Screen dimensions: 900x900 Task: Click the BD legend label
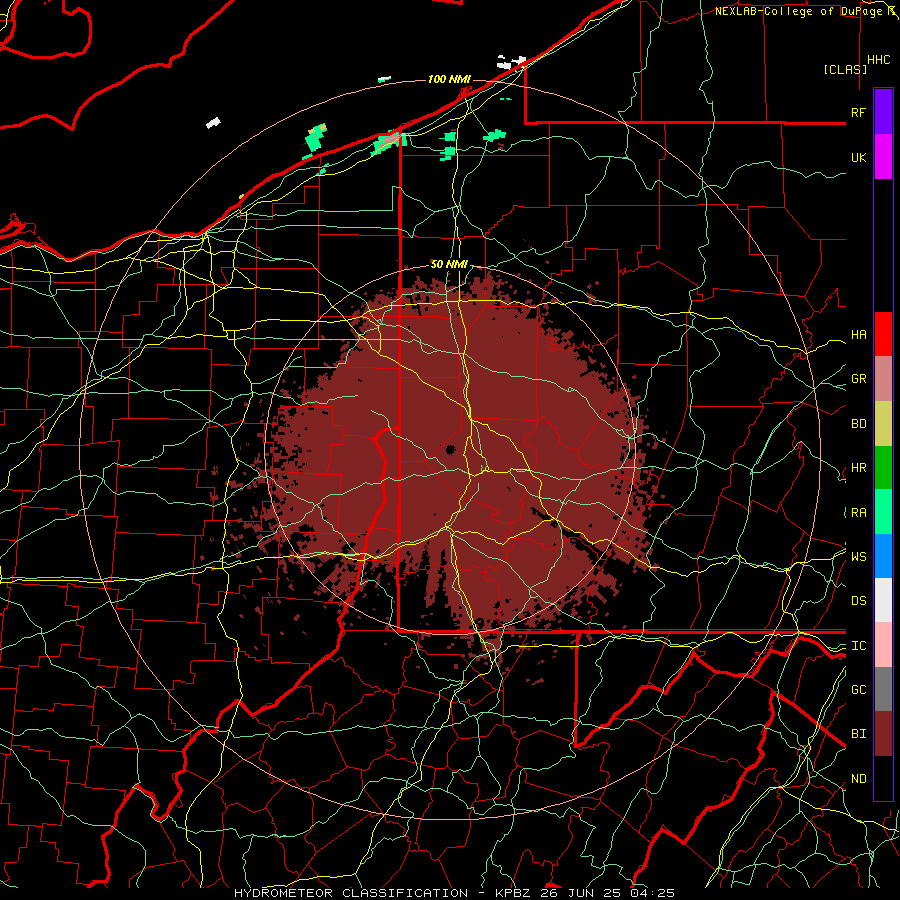coord(858,424)
